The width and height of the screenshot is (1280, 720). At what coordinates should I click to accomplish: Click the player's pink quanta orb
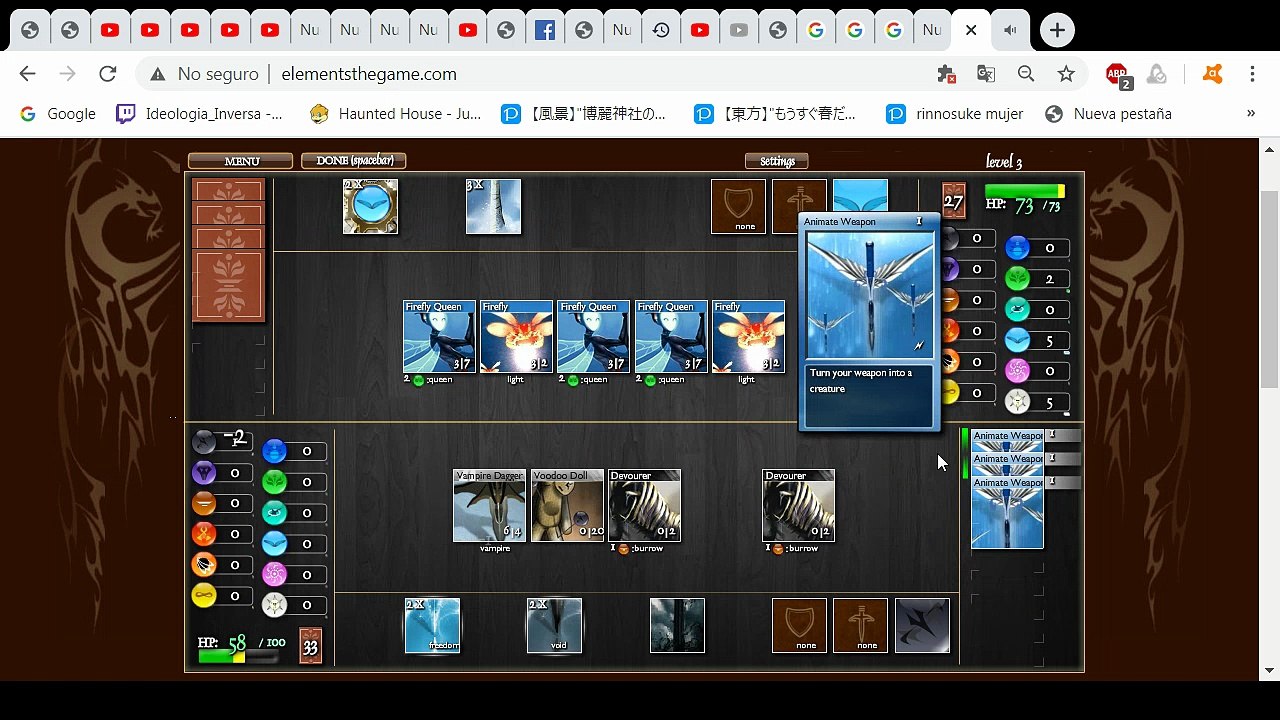coord(274,574)
